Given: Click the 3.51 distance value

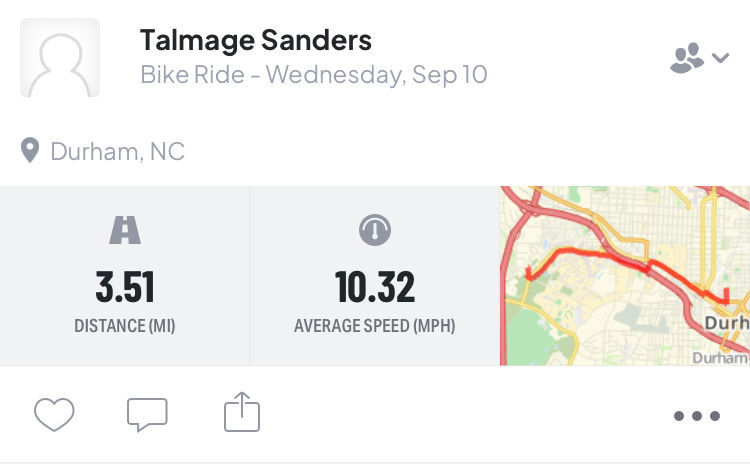Looking at the screenshot, I should pyautogui.click(x=125, y=288).
